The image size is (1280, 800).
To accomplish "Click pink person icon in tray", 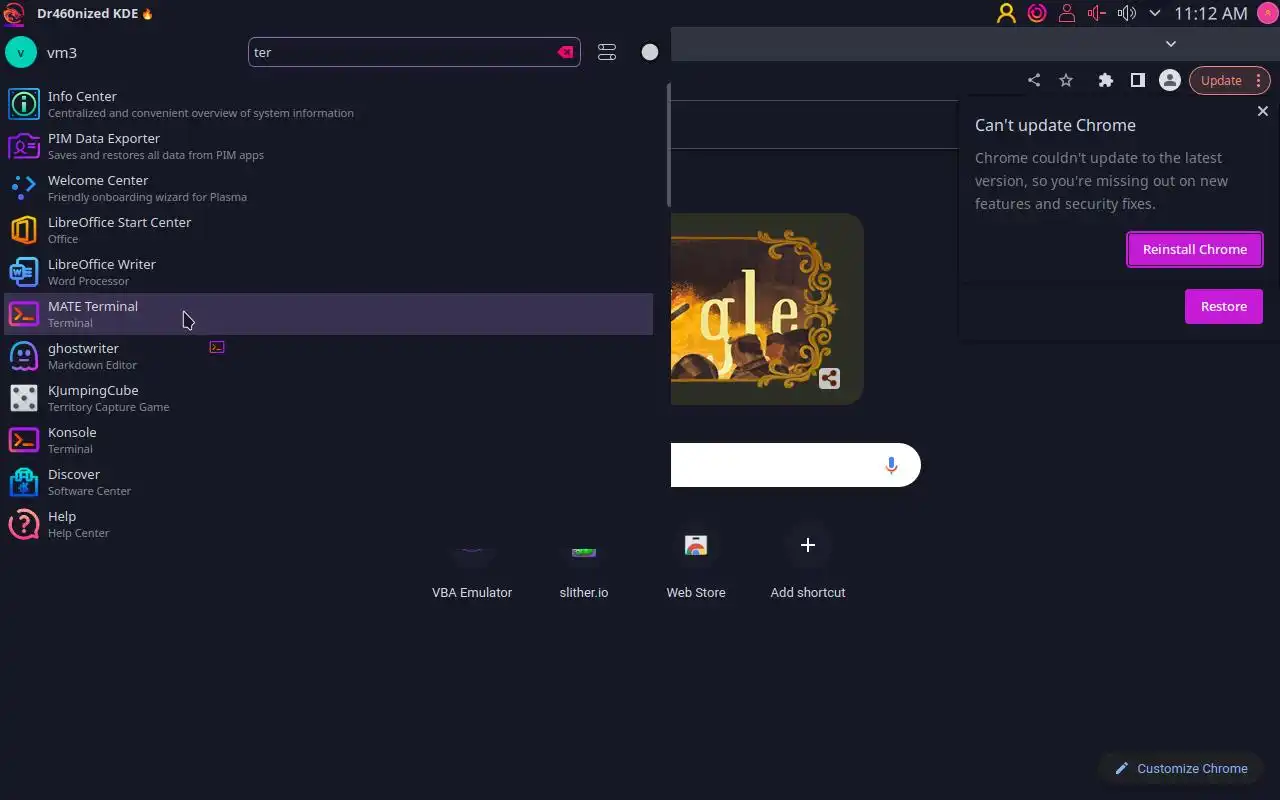I will 1067,13.
